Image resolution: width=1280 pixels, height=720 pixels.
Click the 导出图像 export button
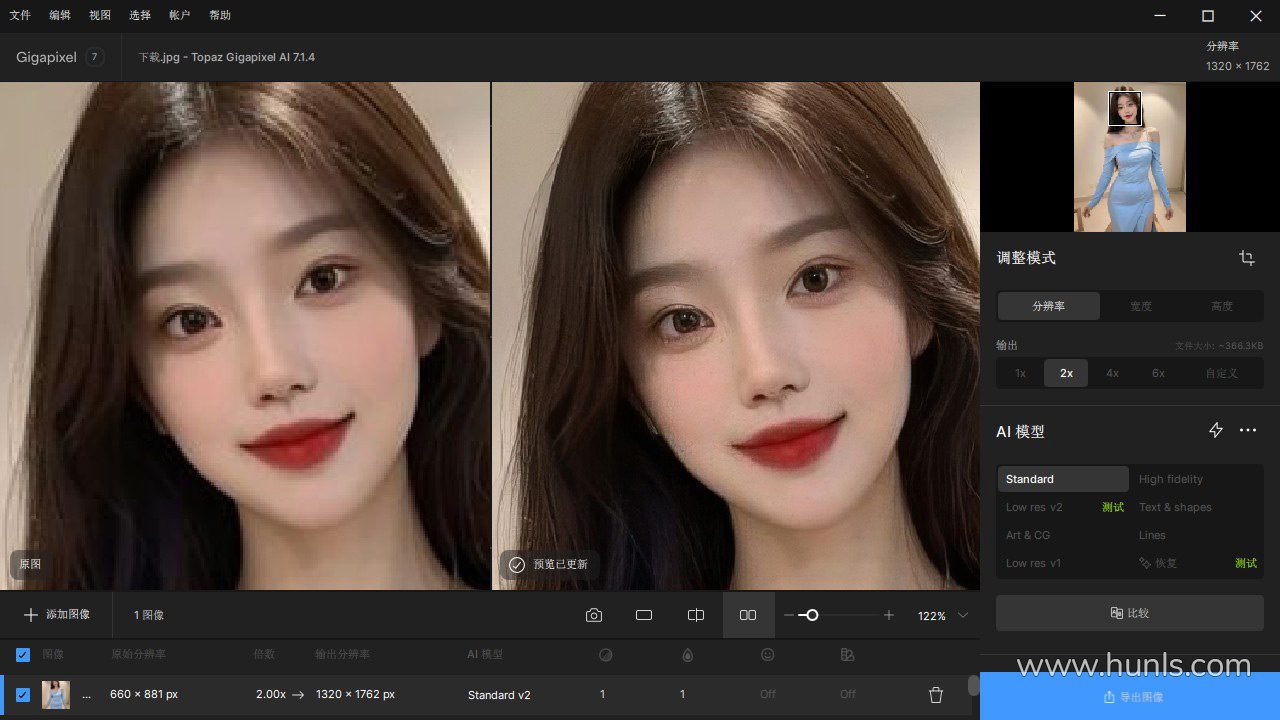(1130, 697)
